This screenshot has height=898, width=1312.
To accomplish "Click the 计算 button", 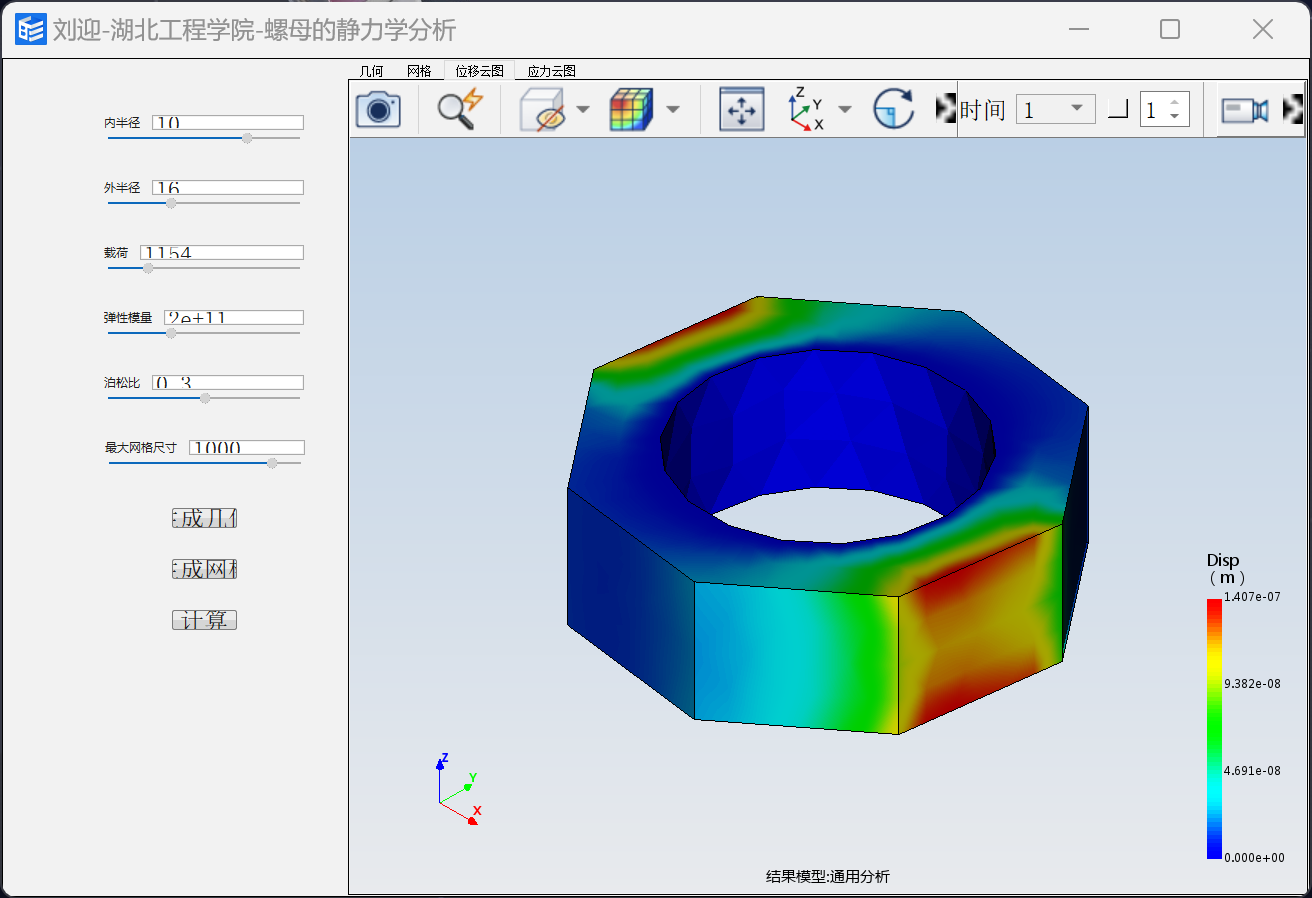I will [x=204, y=620].
